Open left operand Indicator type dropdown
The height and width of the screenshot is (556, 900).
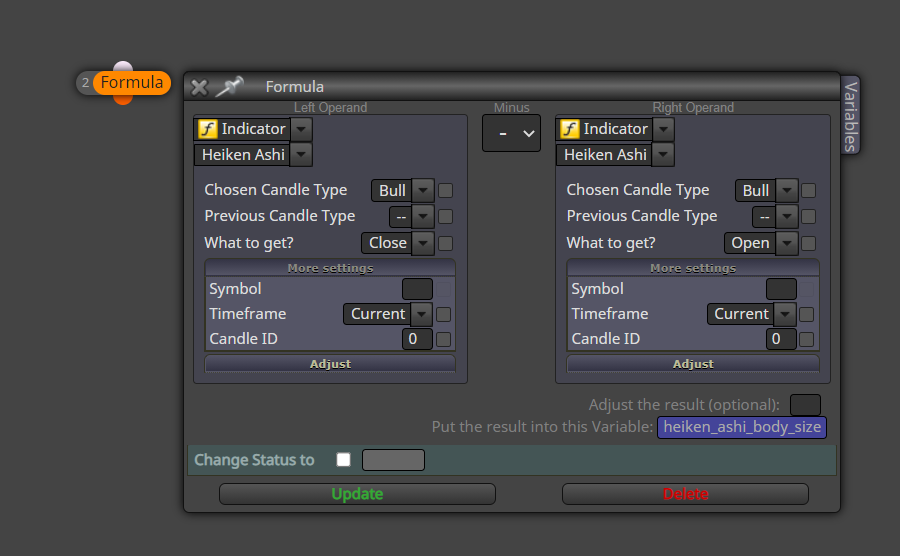[301, 129]
